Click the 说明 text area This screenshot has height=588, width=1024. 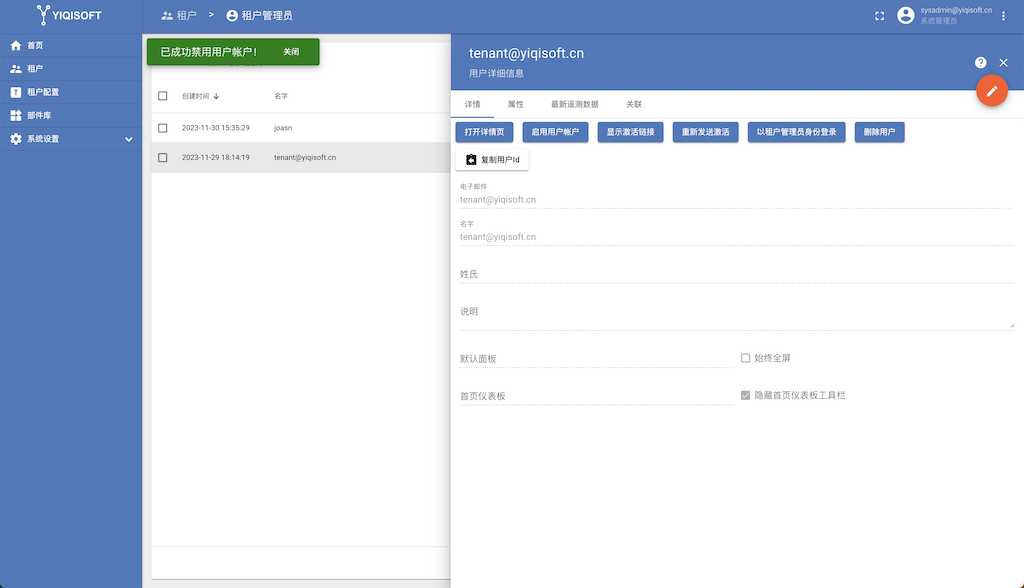pyautogui.click(x=737, y=312)
